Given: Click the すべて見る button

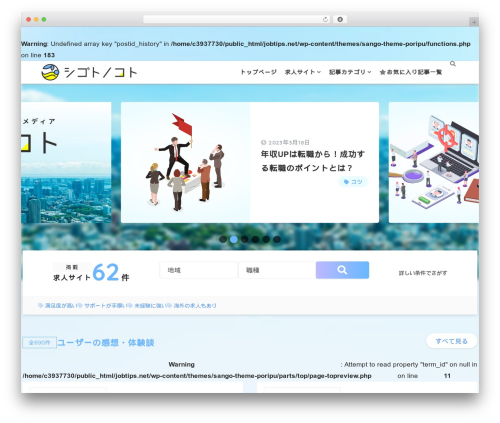Looking at the screenshot, I should pos(451,341).
